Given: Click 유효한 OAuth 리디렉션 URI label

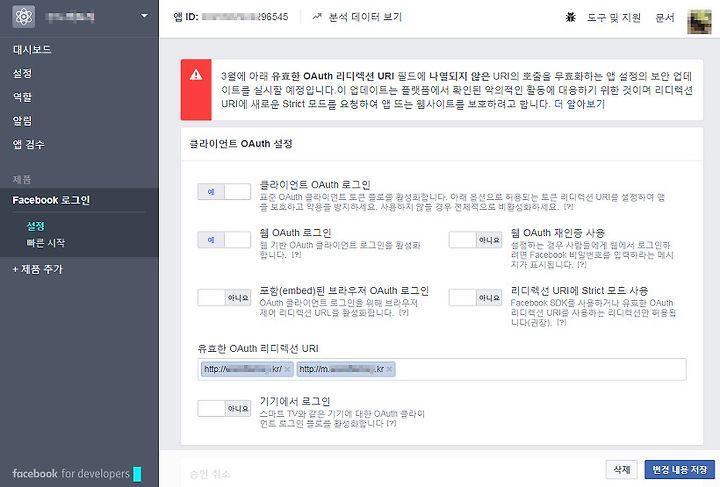Looking at the screenshot, I should pyautogui.click(x=258, y=348).
